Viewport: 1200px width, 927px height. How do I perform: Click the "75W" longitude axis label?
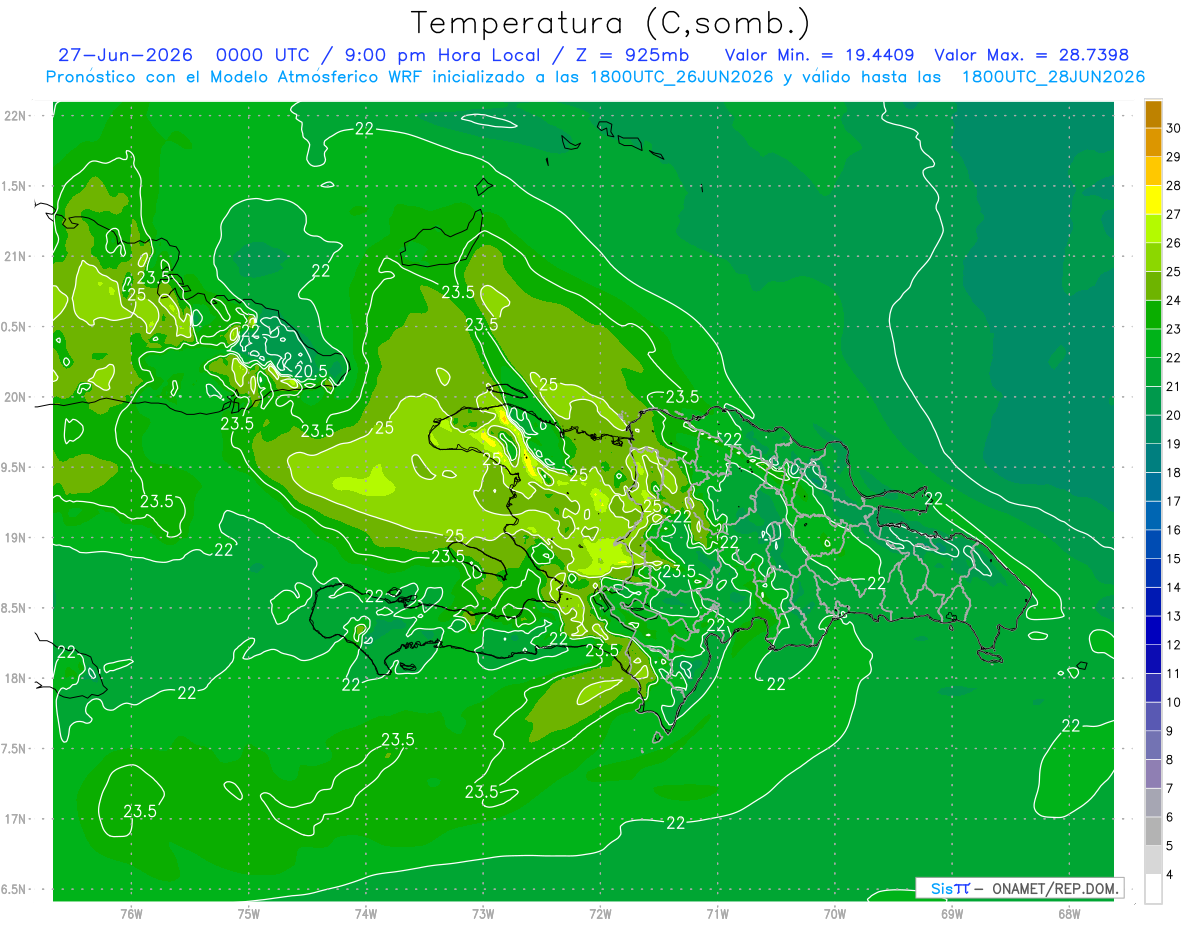tap(249, 914)
